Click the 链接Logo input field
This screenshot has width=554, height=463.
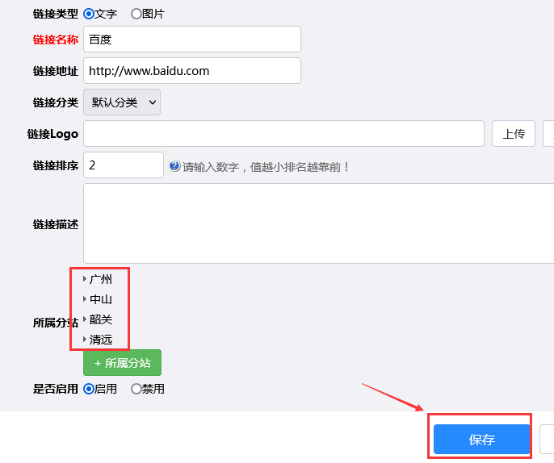pos(284,134)
